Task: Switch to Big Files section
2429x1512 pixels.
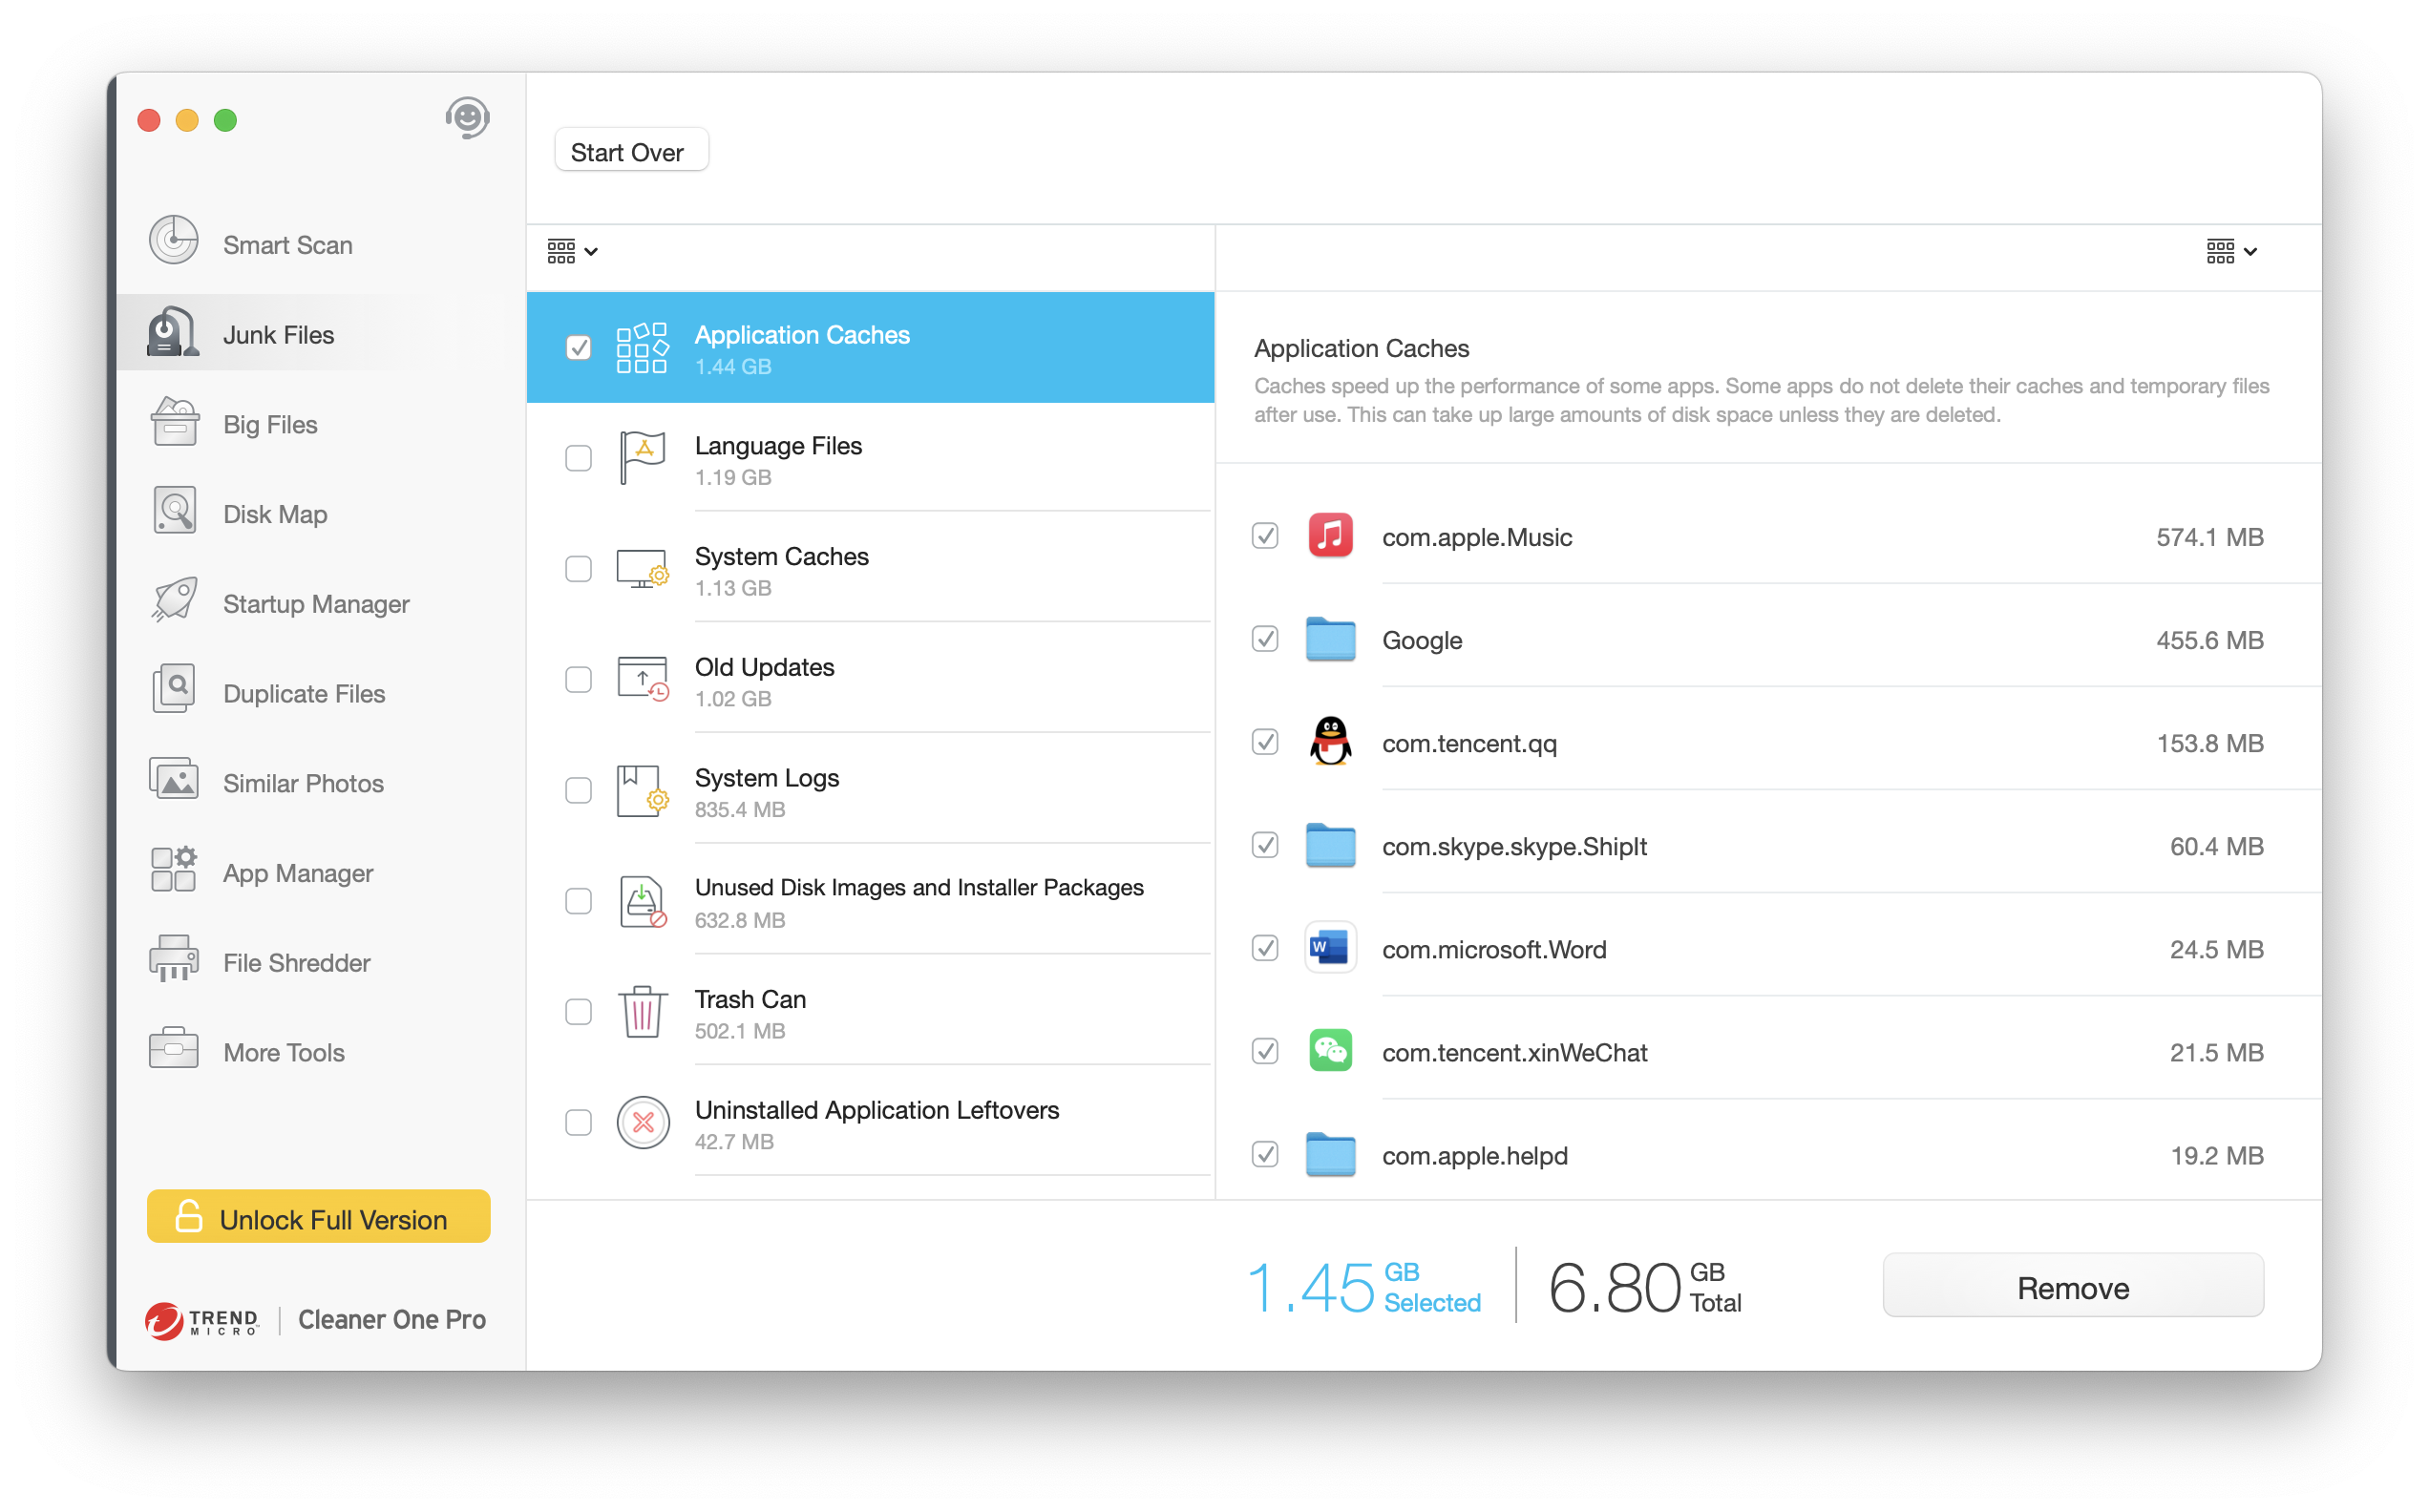Action: pos(270,425)
